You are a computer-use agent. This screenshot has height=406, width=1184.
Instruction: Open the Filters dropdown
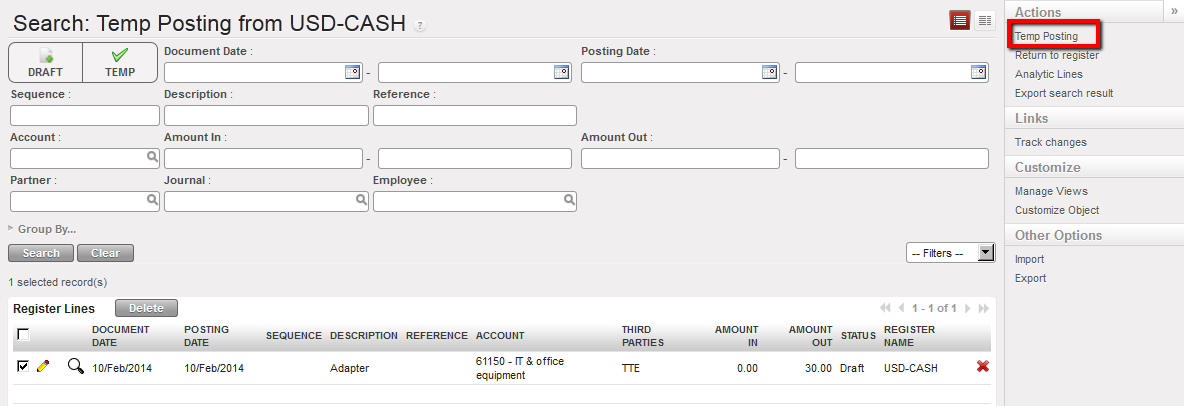tap(950, 253)
